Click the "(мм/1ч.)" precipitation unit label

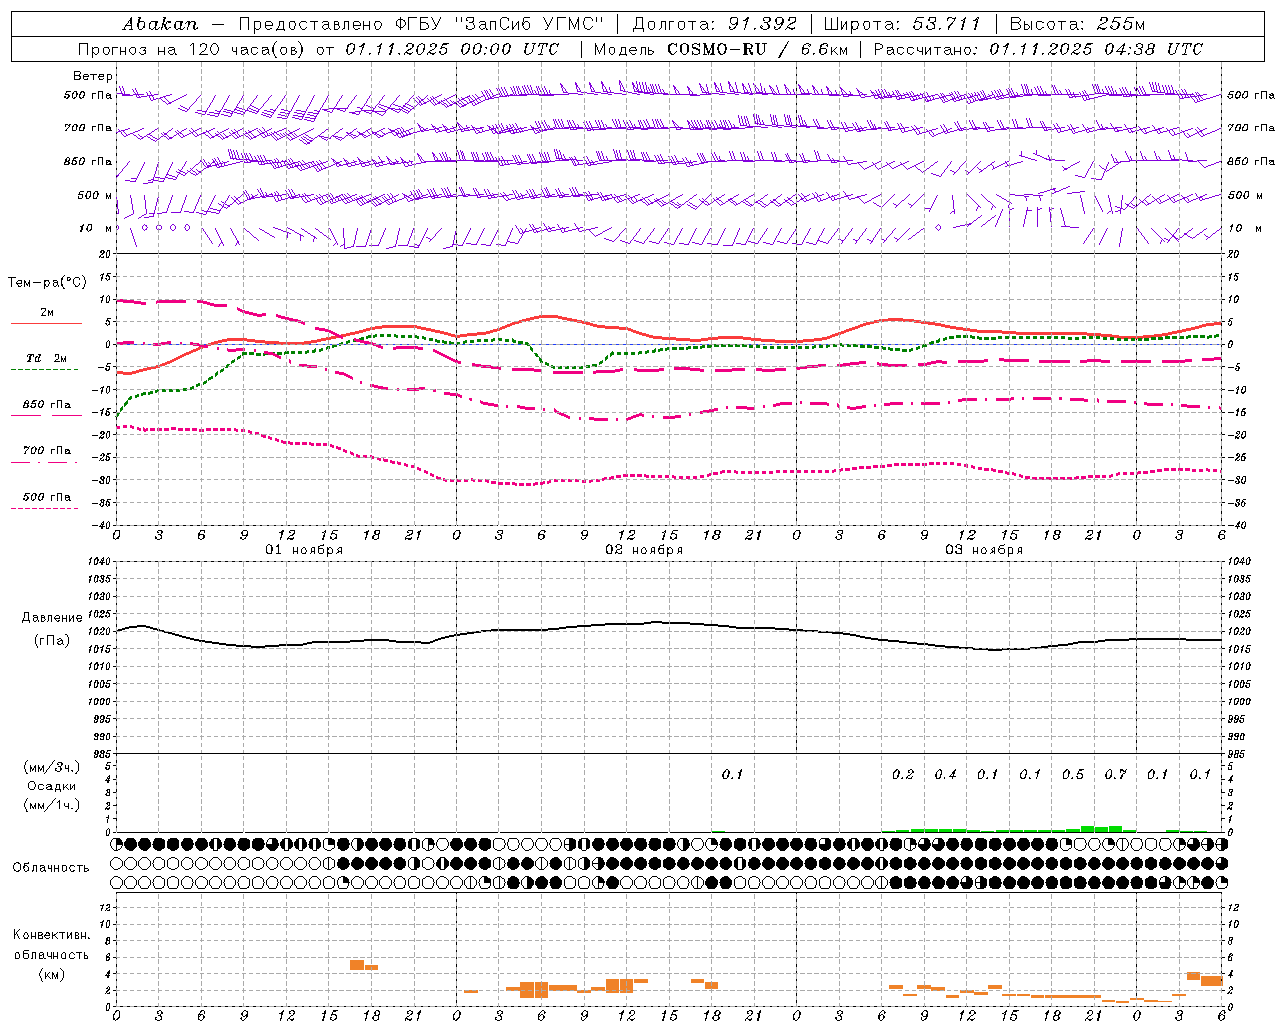tap(52, 805)
